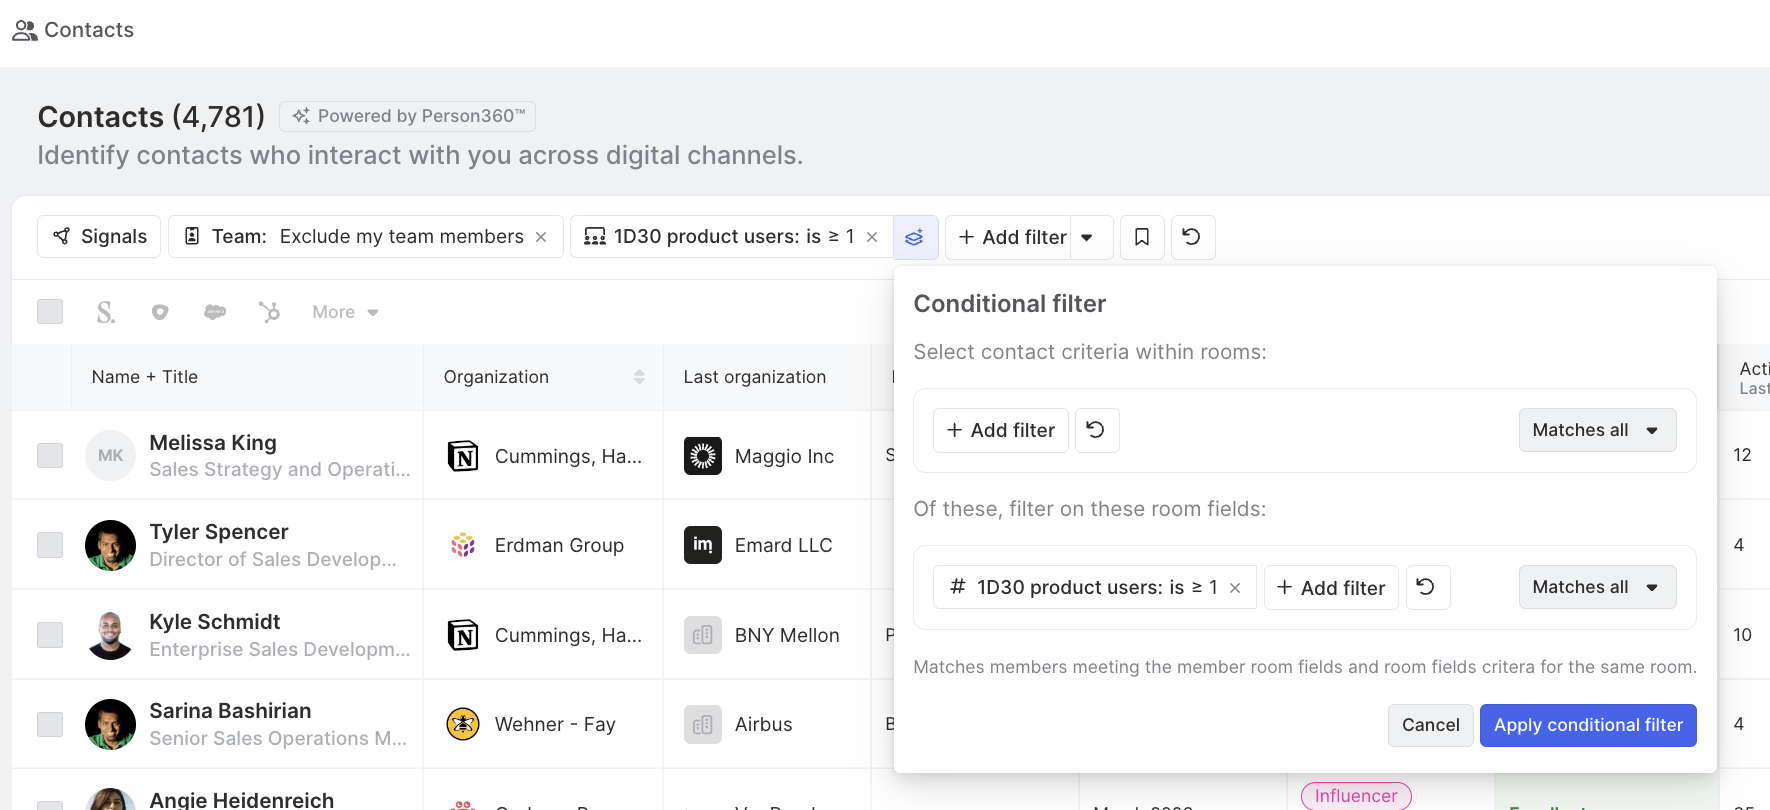Open Sarina Bashirian's contact name
The width and height of the screenshot is (1770, 810).
point(230,711)
